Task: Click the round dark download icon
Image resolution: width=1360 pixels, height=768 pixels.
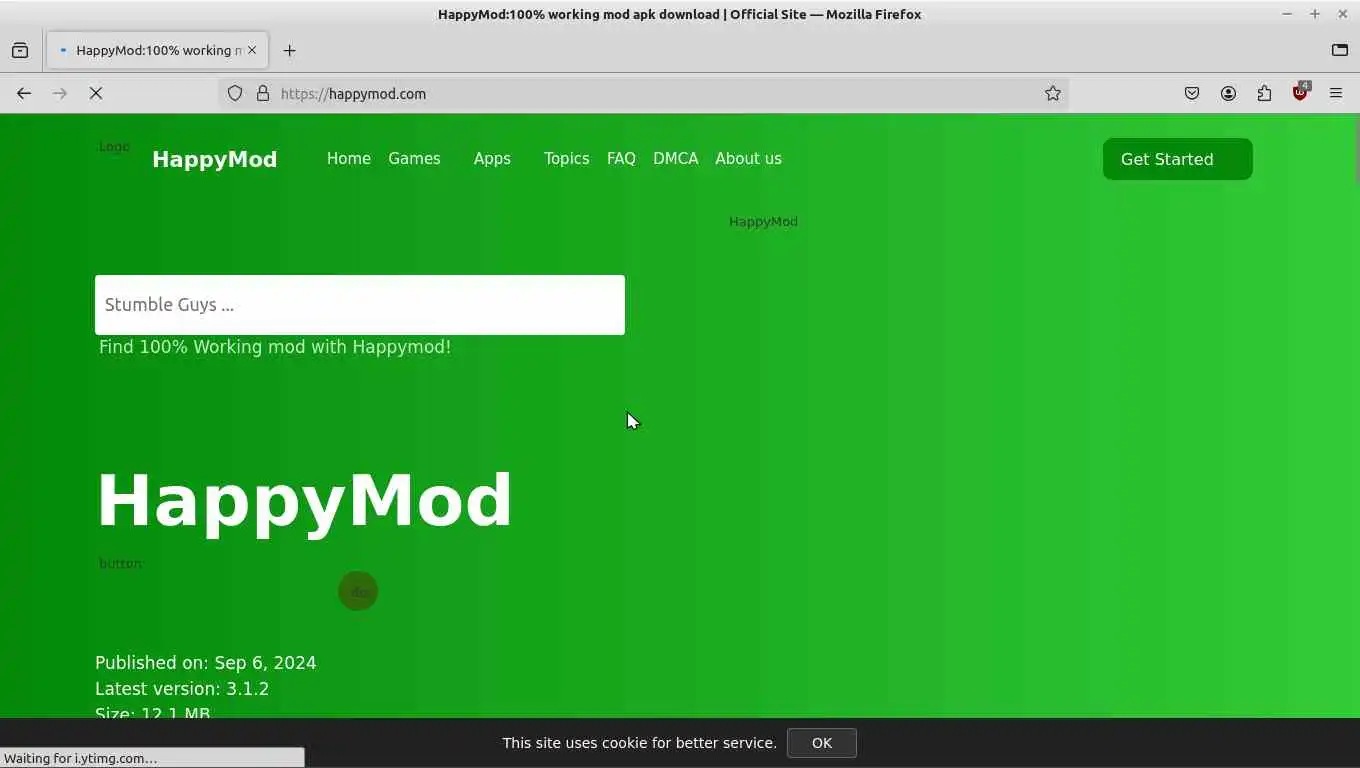Action: tap(358, 591)
